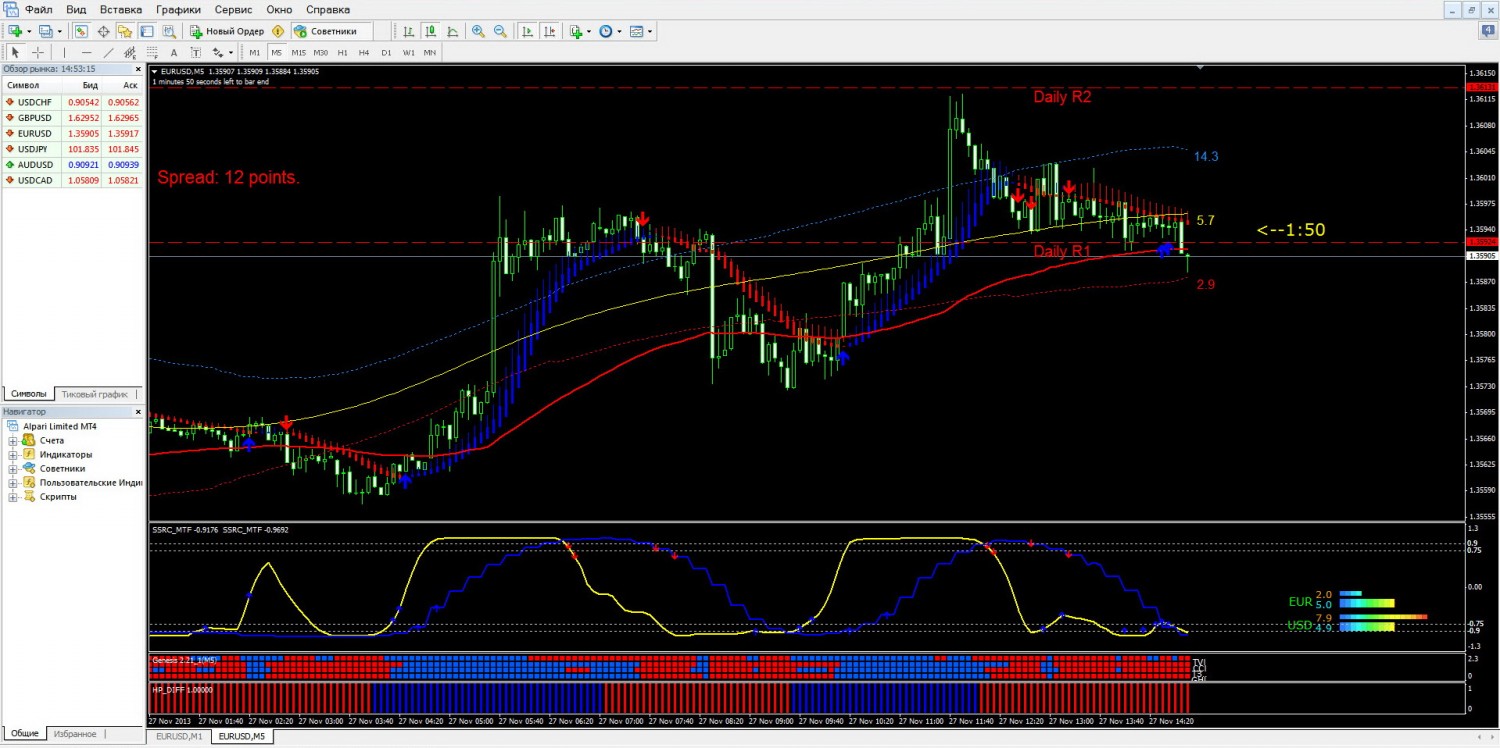The height and width of the screenshot is (748, 1500).
Task: Toggle chart shift button
Action: [x=550, y=31]
